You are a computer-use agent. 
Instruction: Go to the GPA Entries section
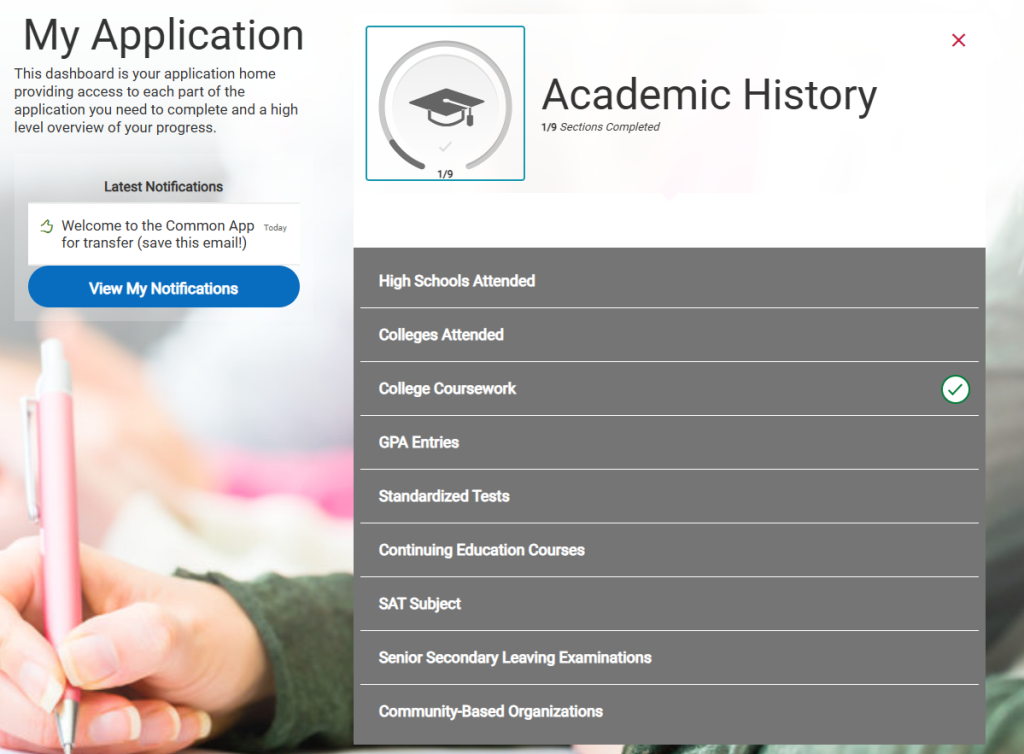(x=418, y=443)
